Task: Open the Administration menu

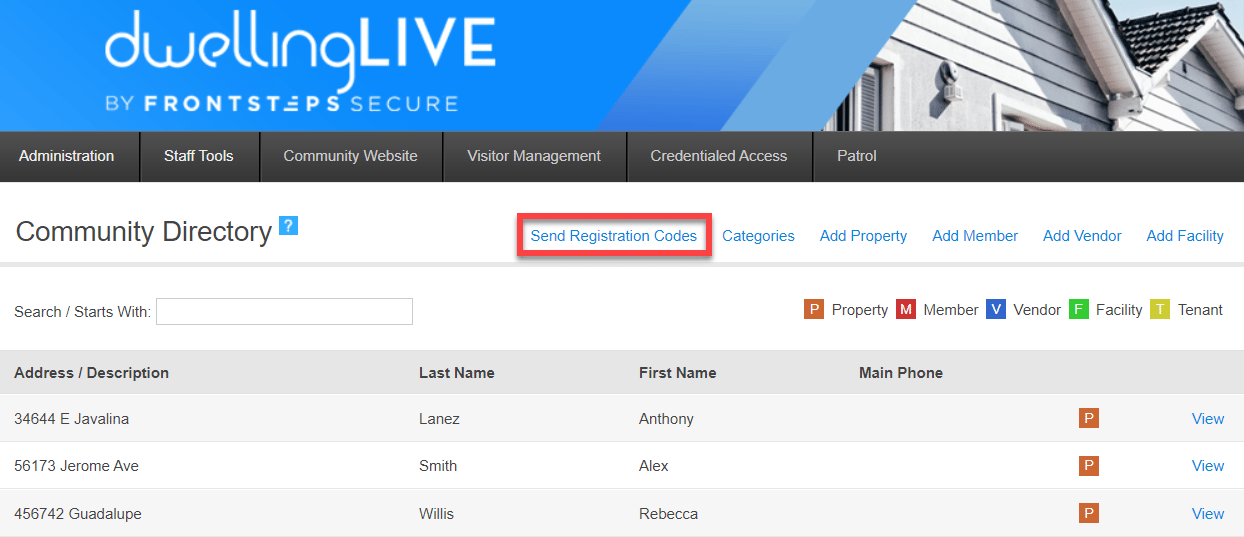Action: [x=67, y=156]
